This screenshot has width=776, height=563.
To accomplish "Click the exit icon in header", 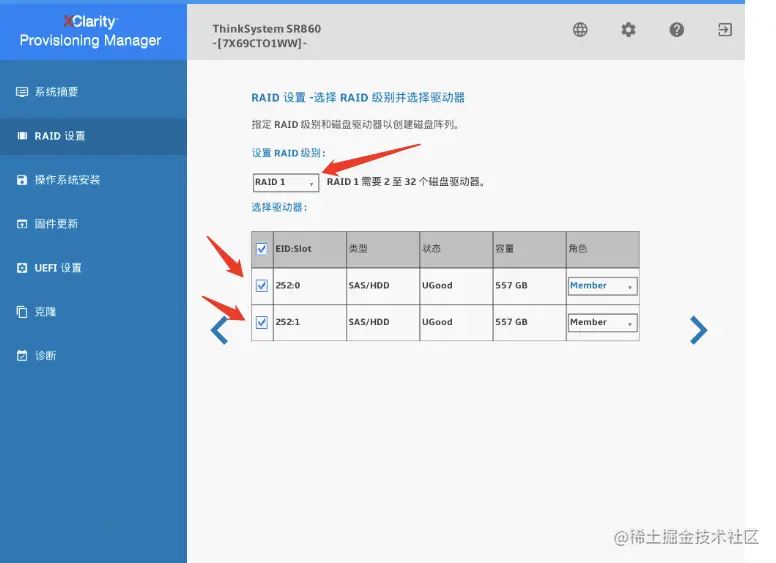I will pyautogui.click(x=725, y=30).
